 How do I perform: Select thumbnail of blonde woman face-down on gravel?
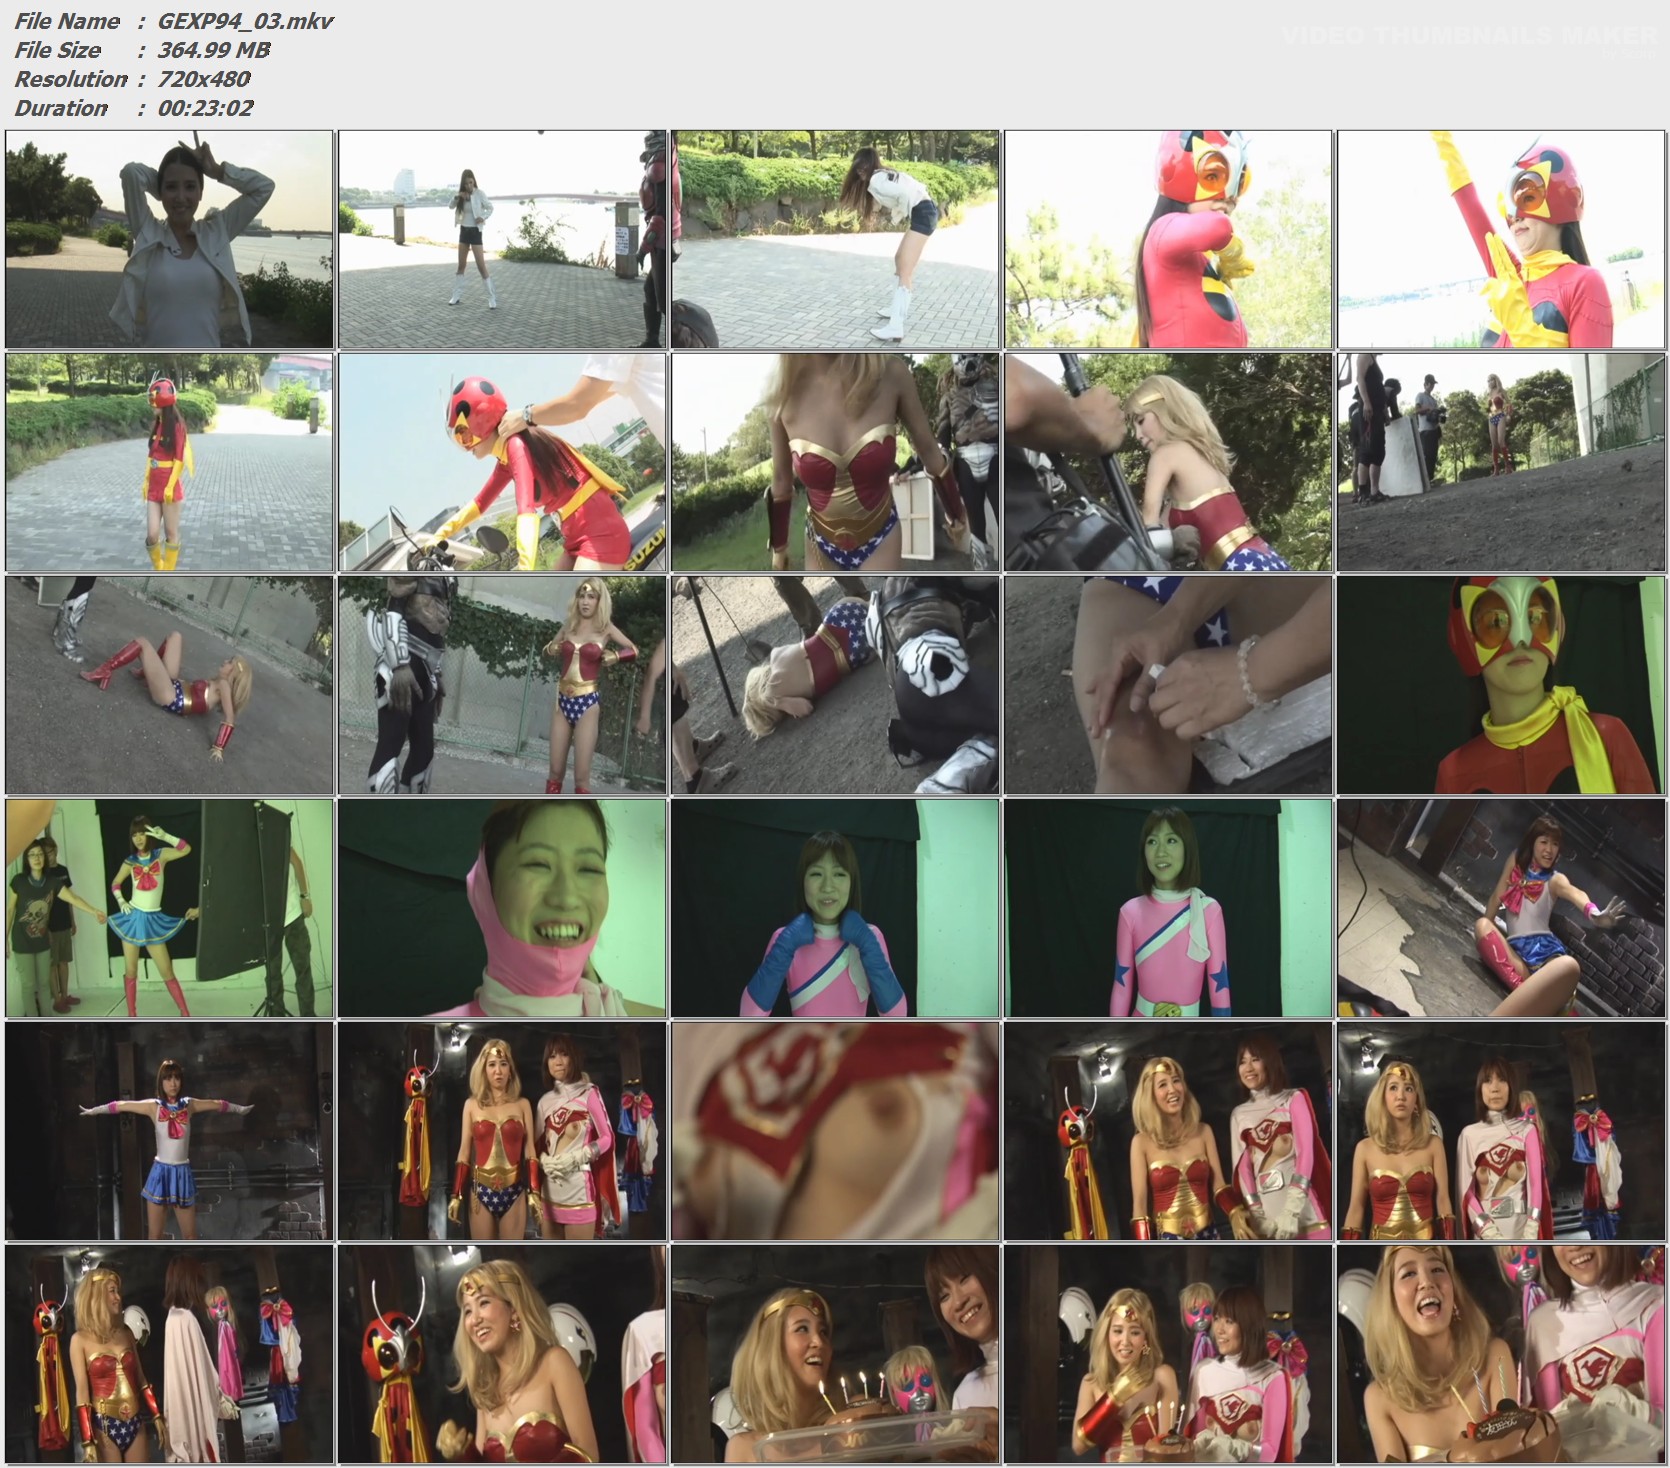pyautogui.click(x=835, y=685)
